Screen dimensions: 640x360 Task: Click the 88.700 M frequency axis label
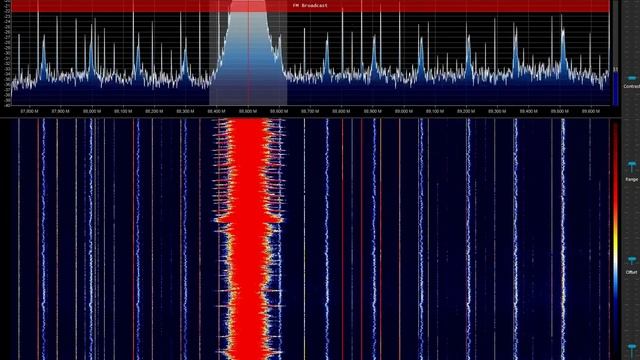coord(310,111)
